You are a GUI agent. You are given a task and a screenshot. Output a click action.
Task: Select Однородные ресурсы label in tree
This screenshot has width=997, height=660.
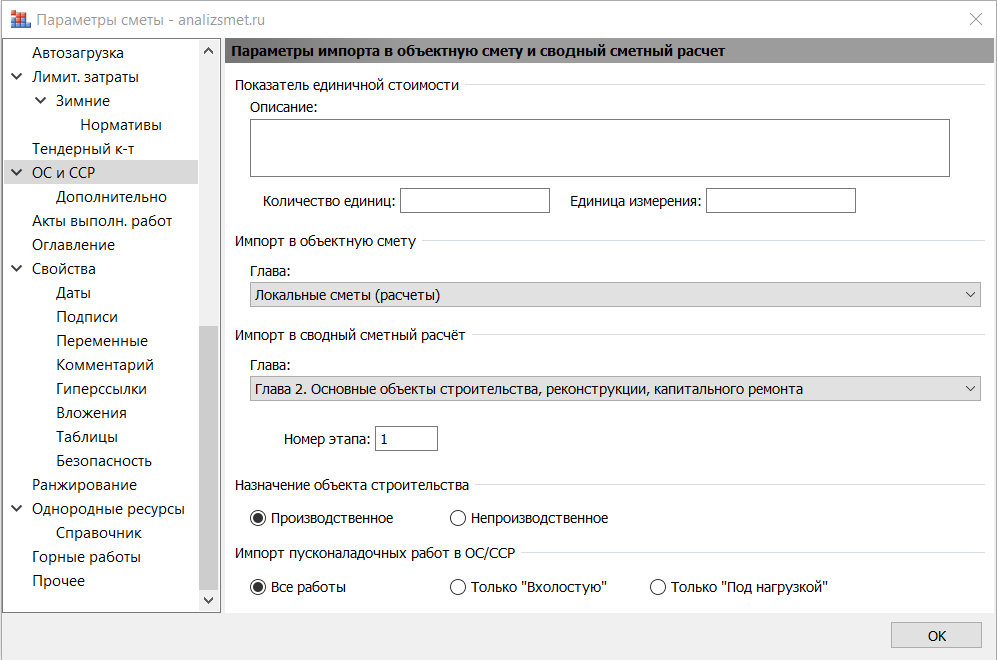pyautogui.click(x=108, y=509)
